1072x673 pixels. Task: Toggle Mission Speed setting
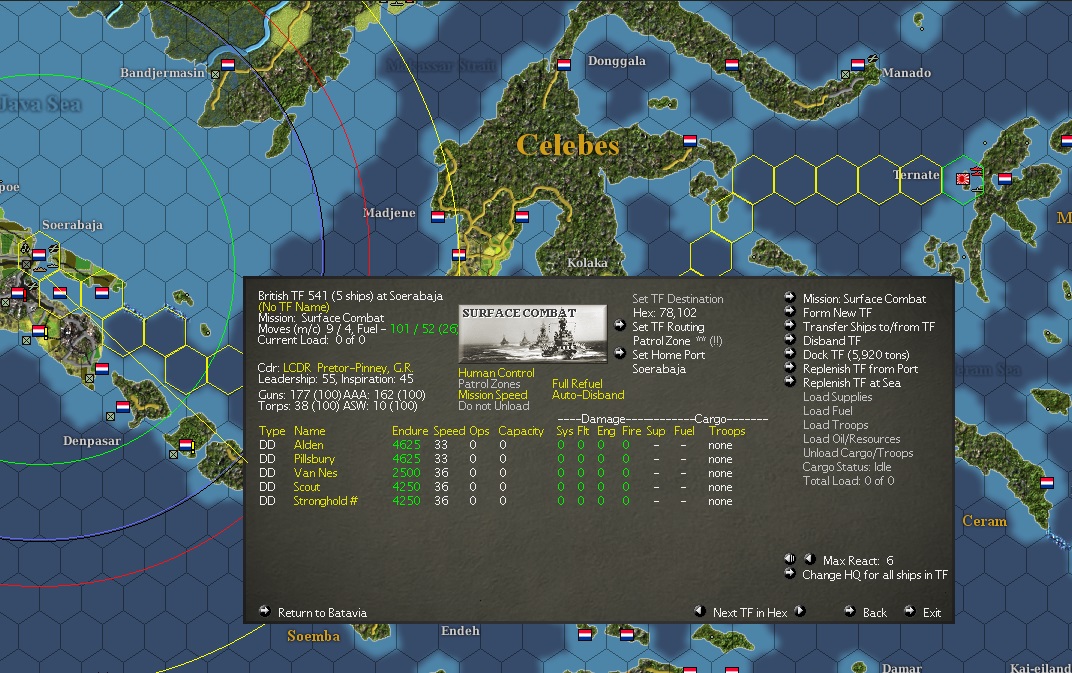(x=493, y=395)
